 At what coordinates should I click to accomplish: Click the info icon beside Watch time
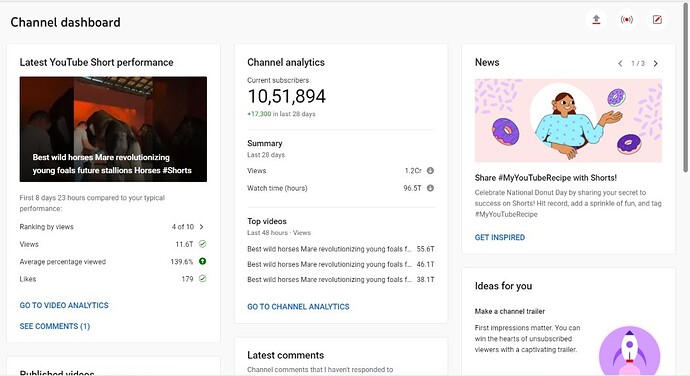click(x=430, y=188)
